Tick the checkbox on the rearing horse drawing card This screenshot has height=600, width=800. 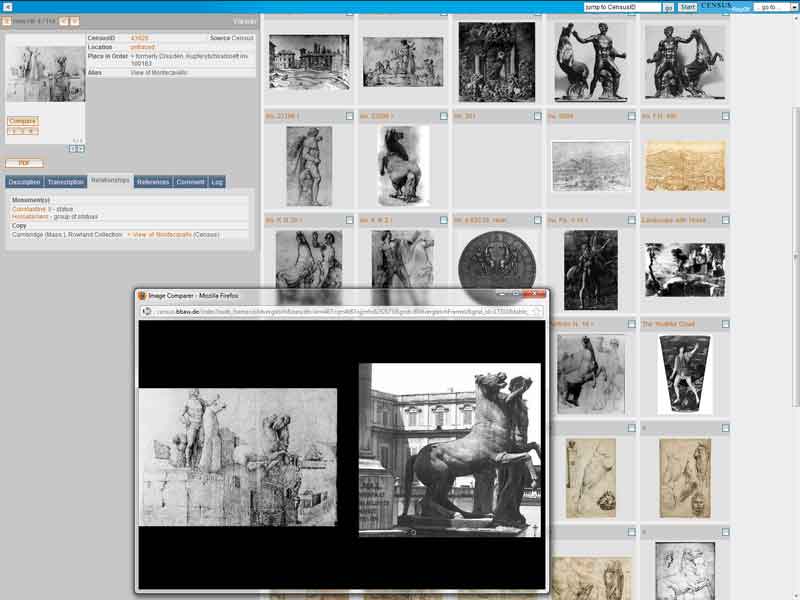click(x=443, y=116)
